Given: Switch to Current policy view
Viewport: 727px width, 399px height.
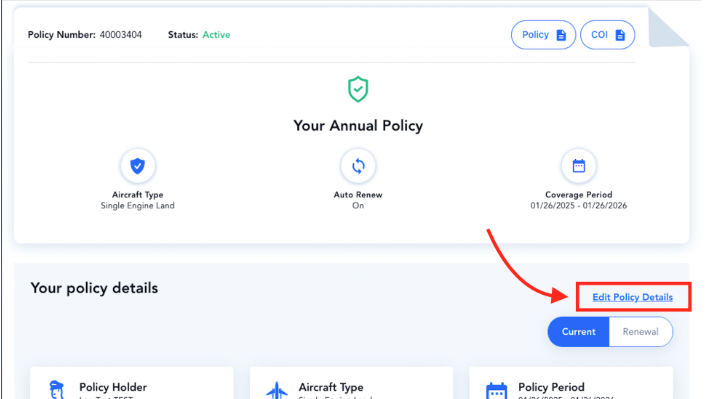Looking at the screenshot, I should [579, 332].
